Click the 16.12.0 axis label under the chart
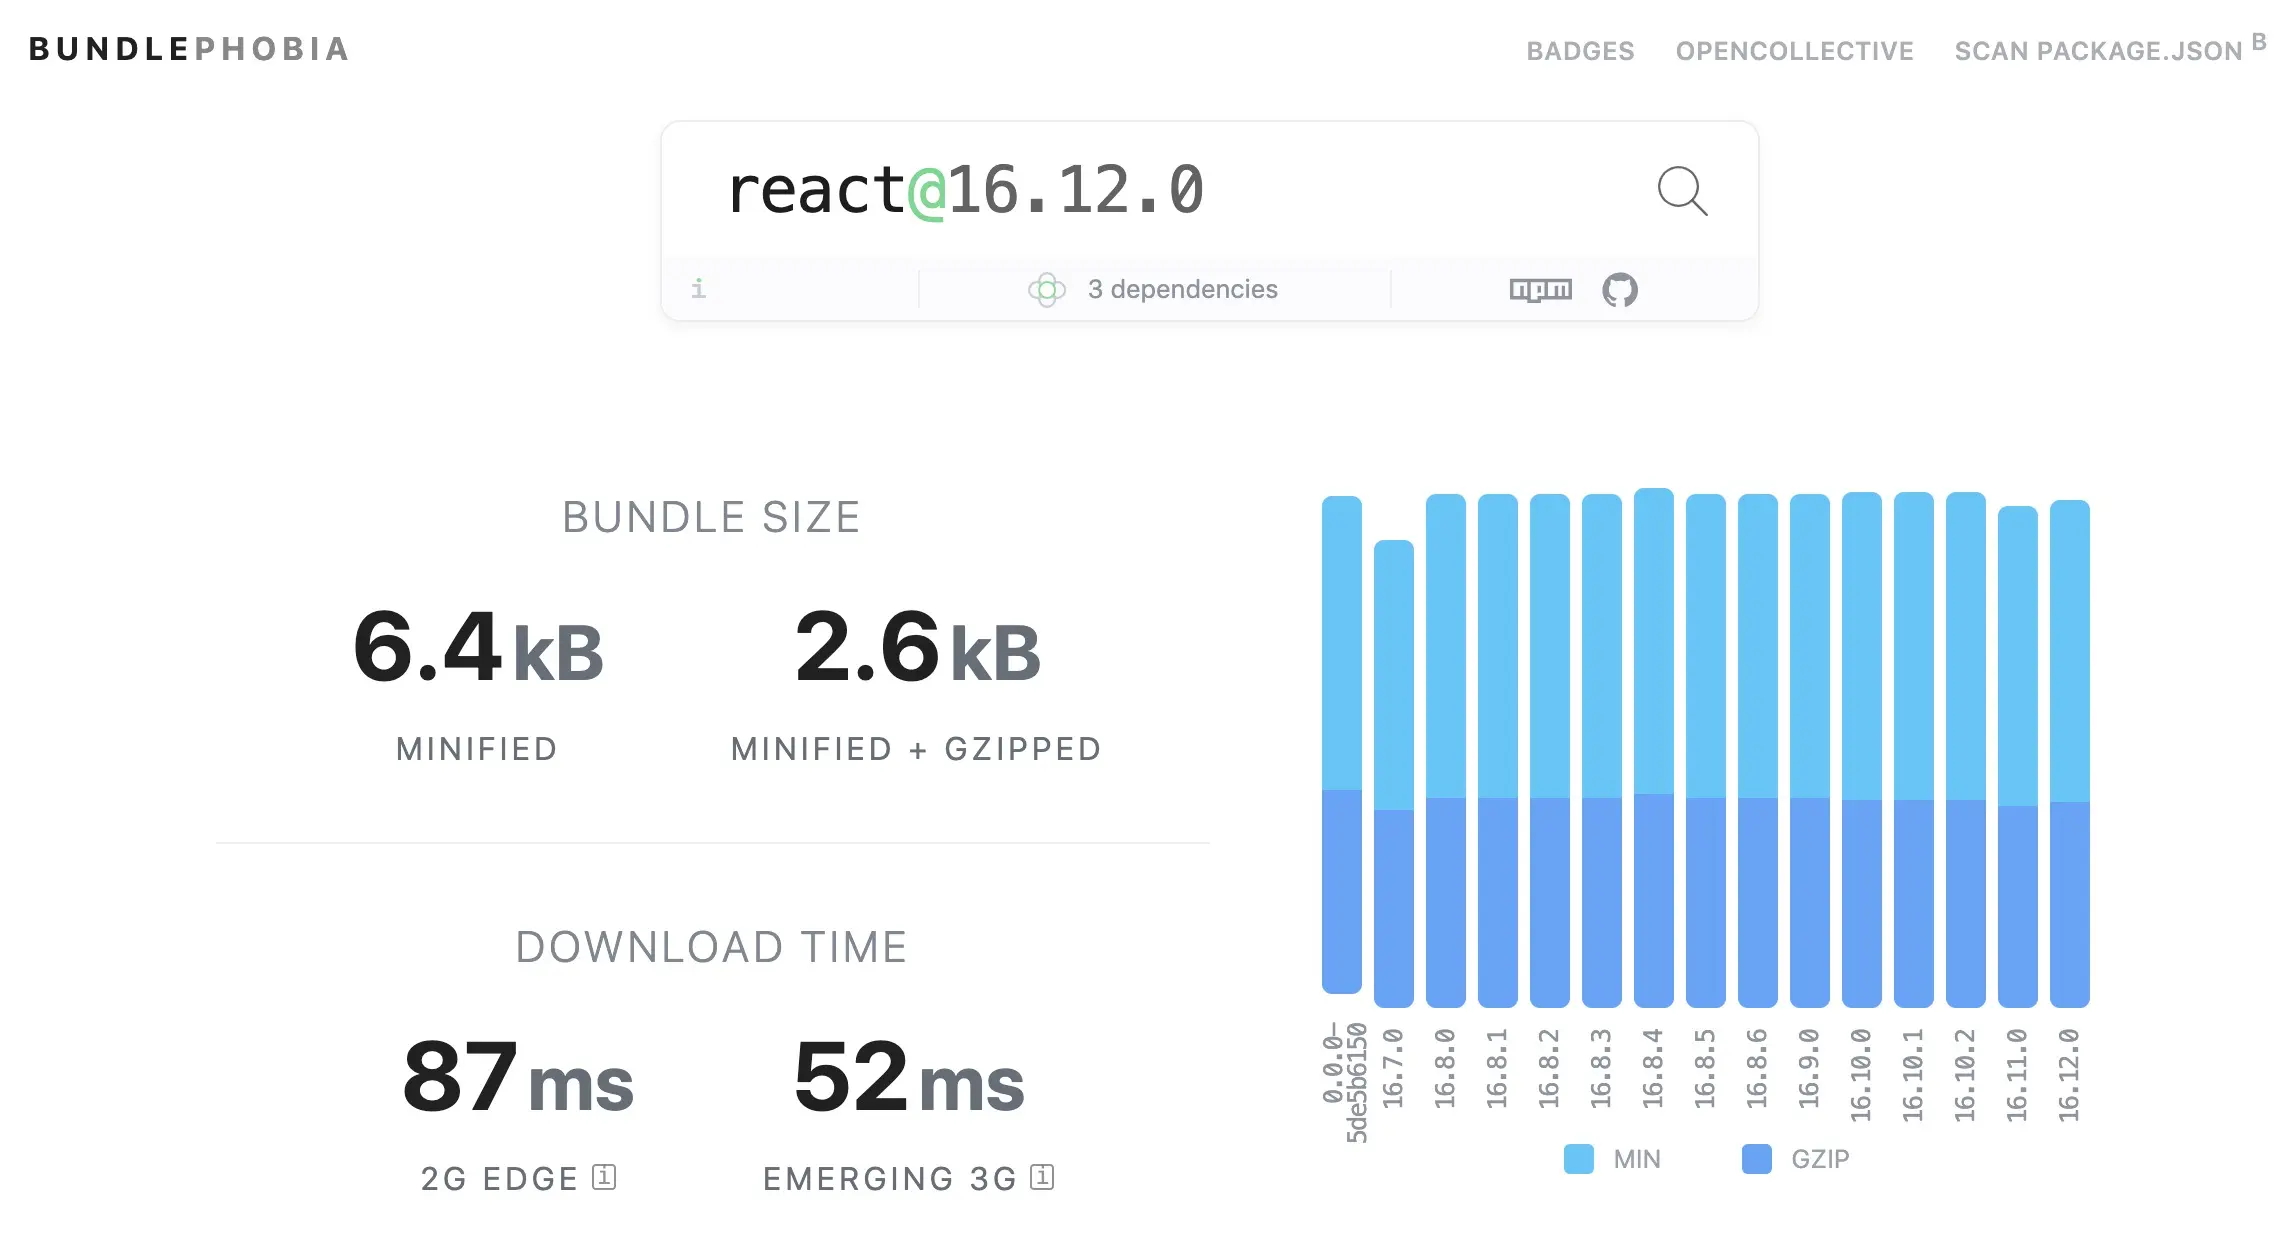Screen dimensions: 2284x1252 point(2069,1075)
